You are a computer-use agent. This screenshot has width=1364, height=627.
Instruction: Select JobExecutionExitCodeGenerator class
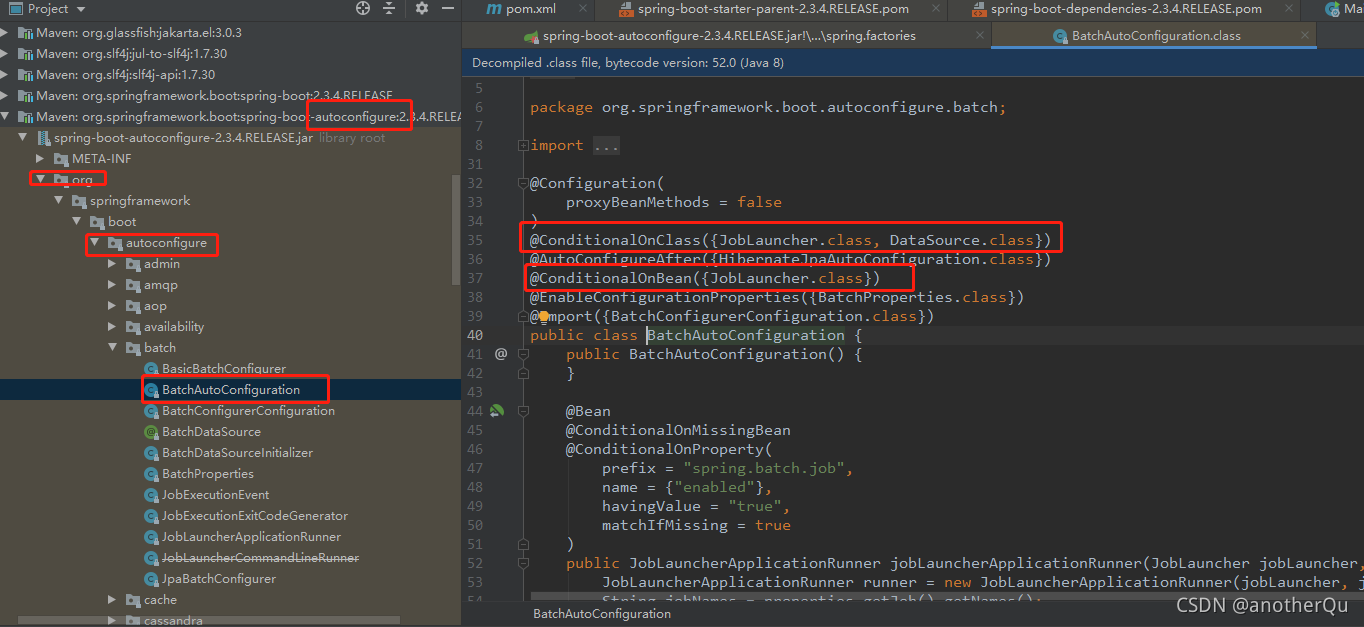pyautogui.click(x=255, y=515)
